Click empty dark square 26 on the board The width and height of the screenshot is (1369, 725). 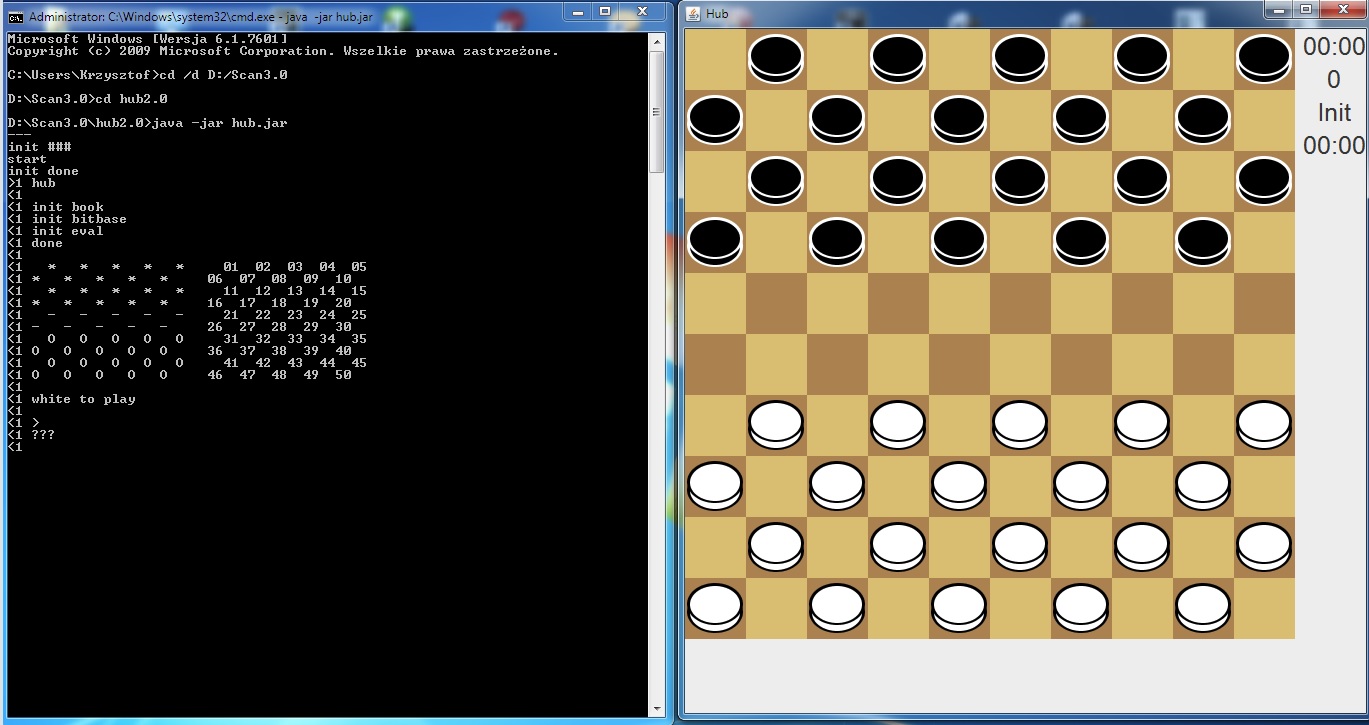point(715,364)
